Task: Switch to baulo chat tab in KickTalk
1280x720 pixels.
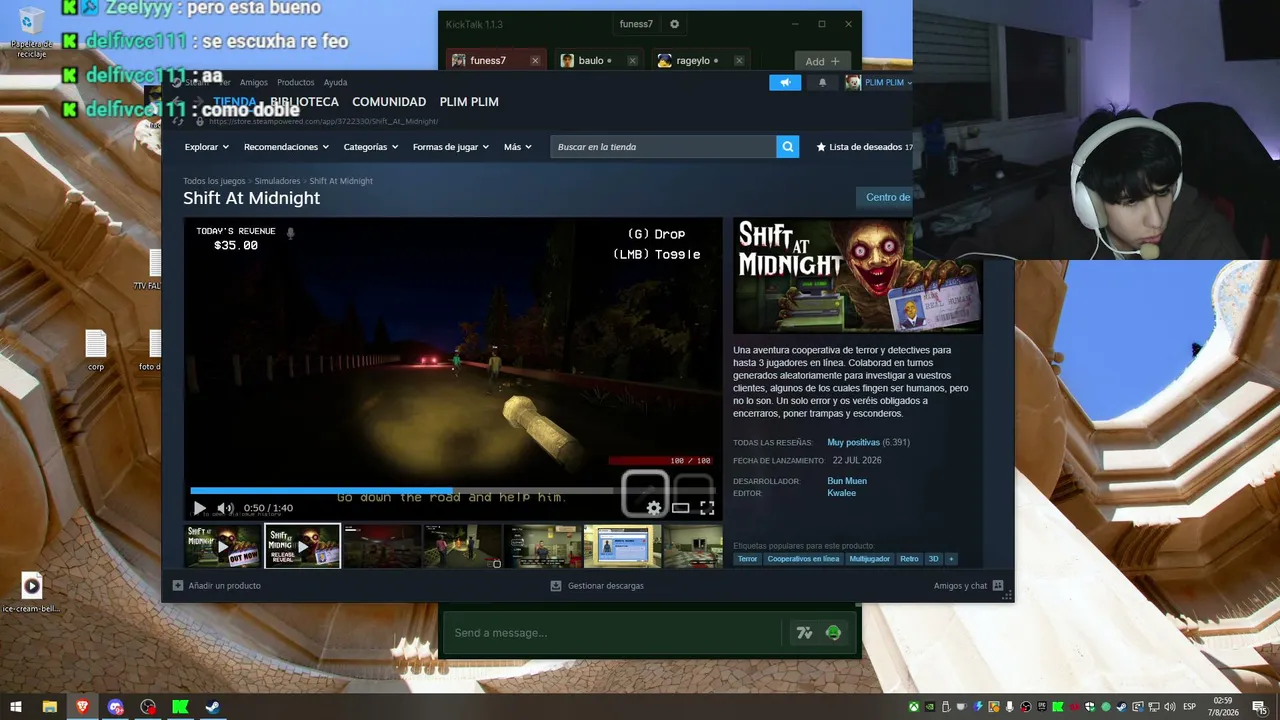Action: click(x=590, y=61)
